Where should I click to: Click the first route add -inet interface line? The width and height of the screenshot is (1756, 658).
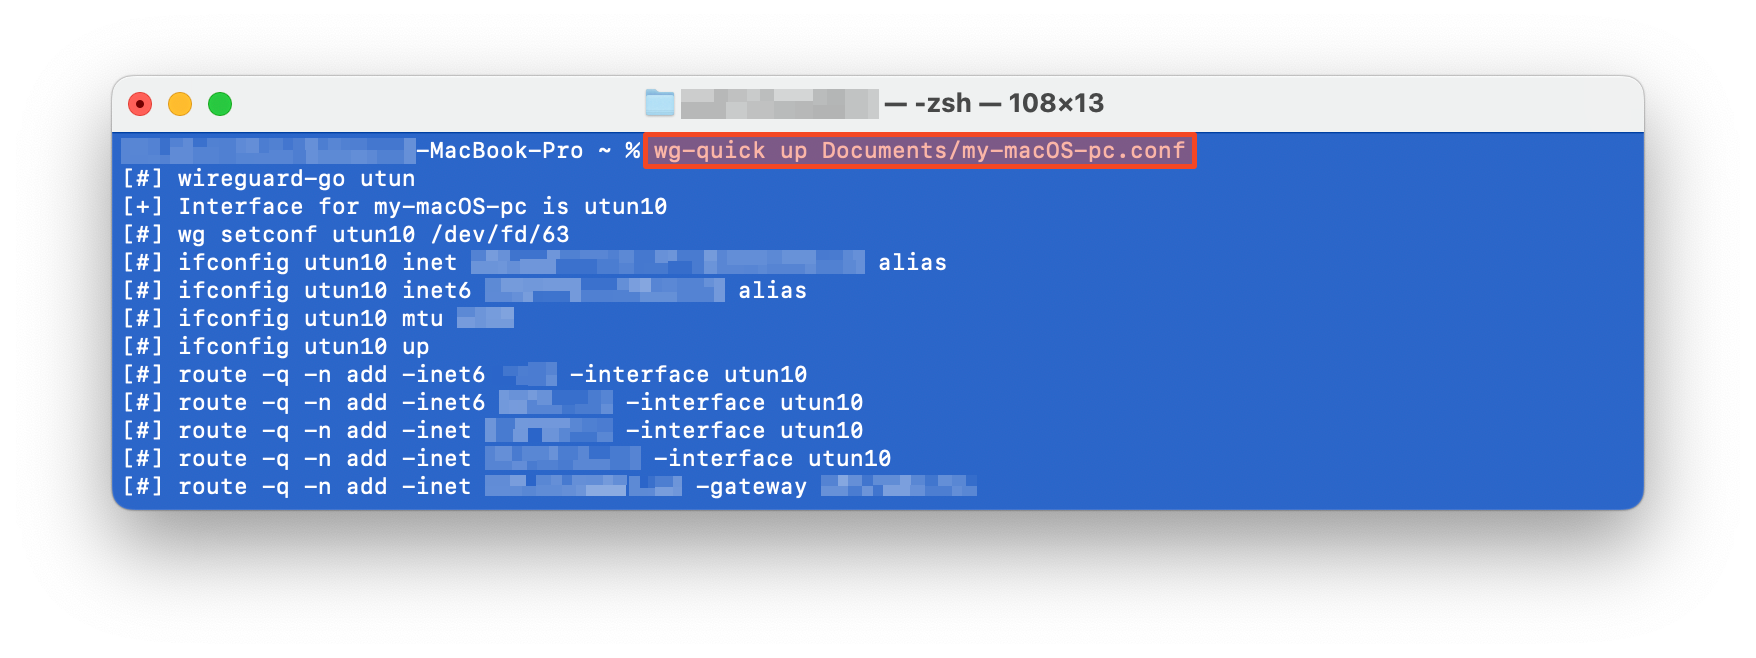tap(492, 431)
